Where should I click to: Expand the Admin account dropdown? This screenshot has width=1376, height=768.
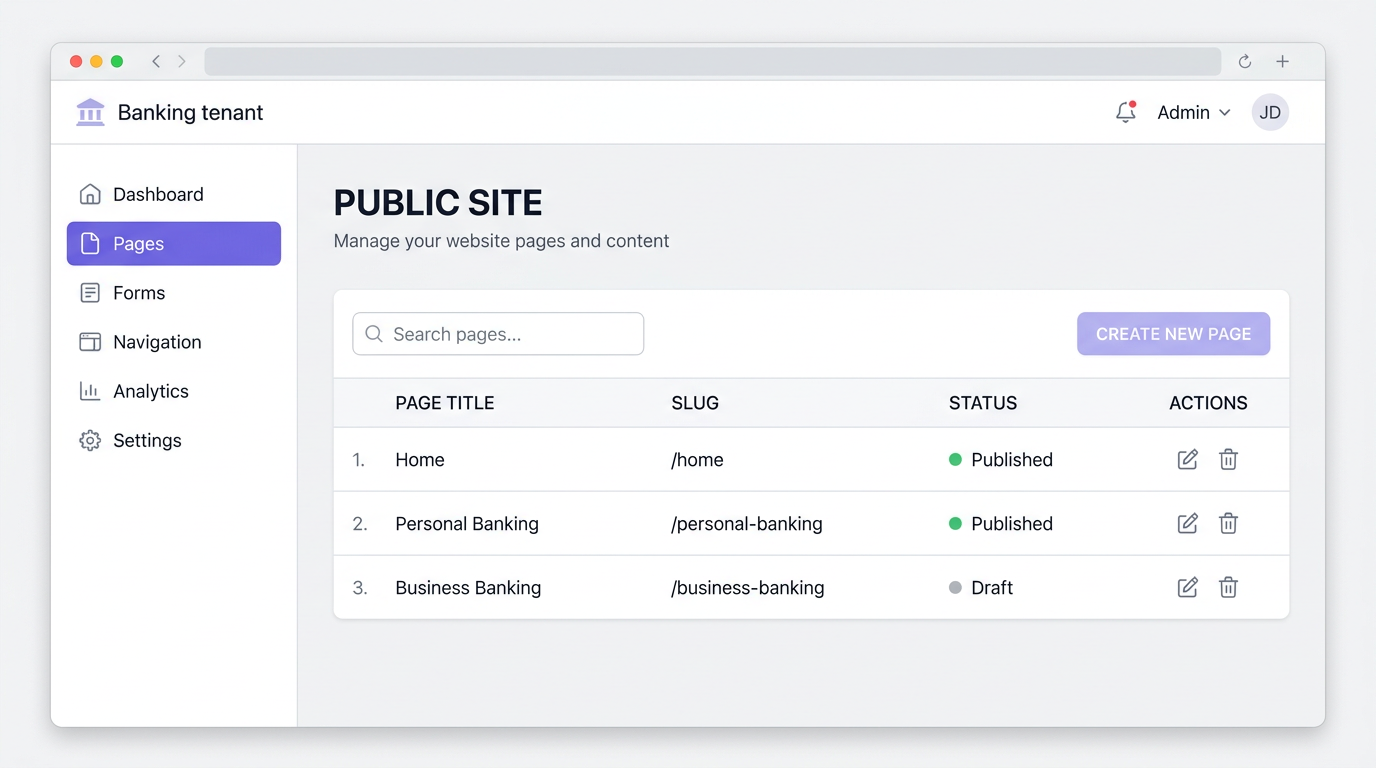pyautogui.click(x=1194, y=113)
